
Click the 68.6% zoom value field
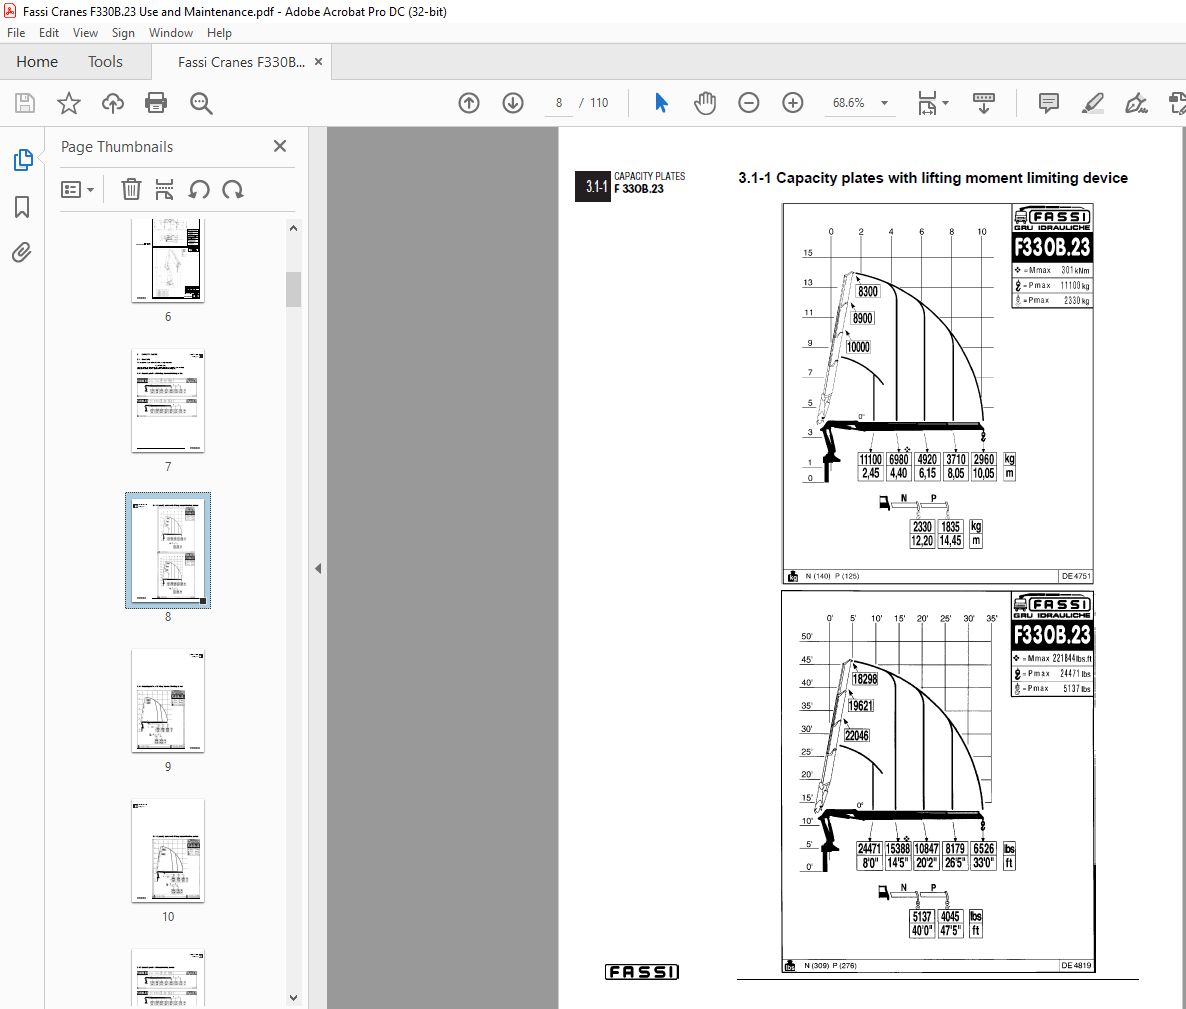[x=848, y=103]
